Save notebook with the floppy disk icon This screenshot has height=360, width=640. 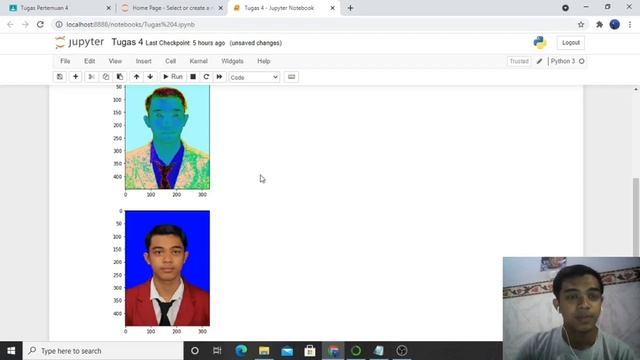tap(60, 77)
